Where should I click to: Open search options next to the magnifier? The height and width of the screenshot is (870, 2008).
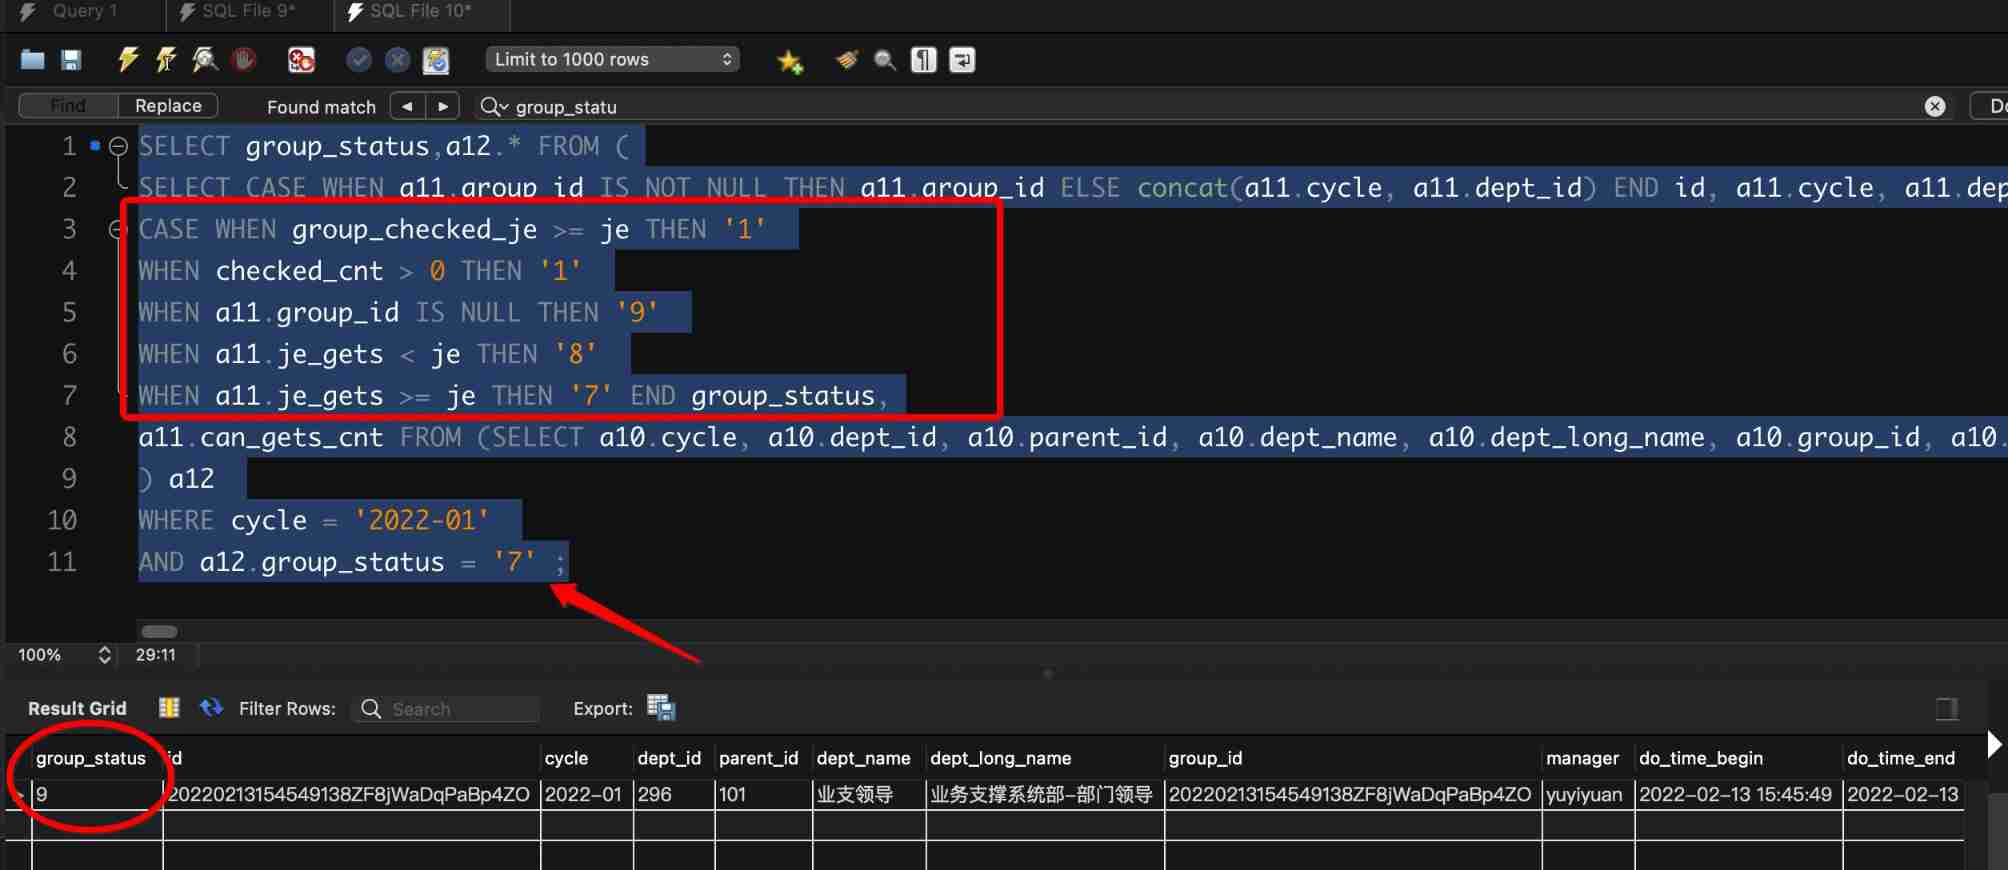tap(494, 106)
